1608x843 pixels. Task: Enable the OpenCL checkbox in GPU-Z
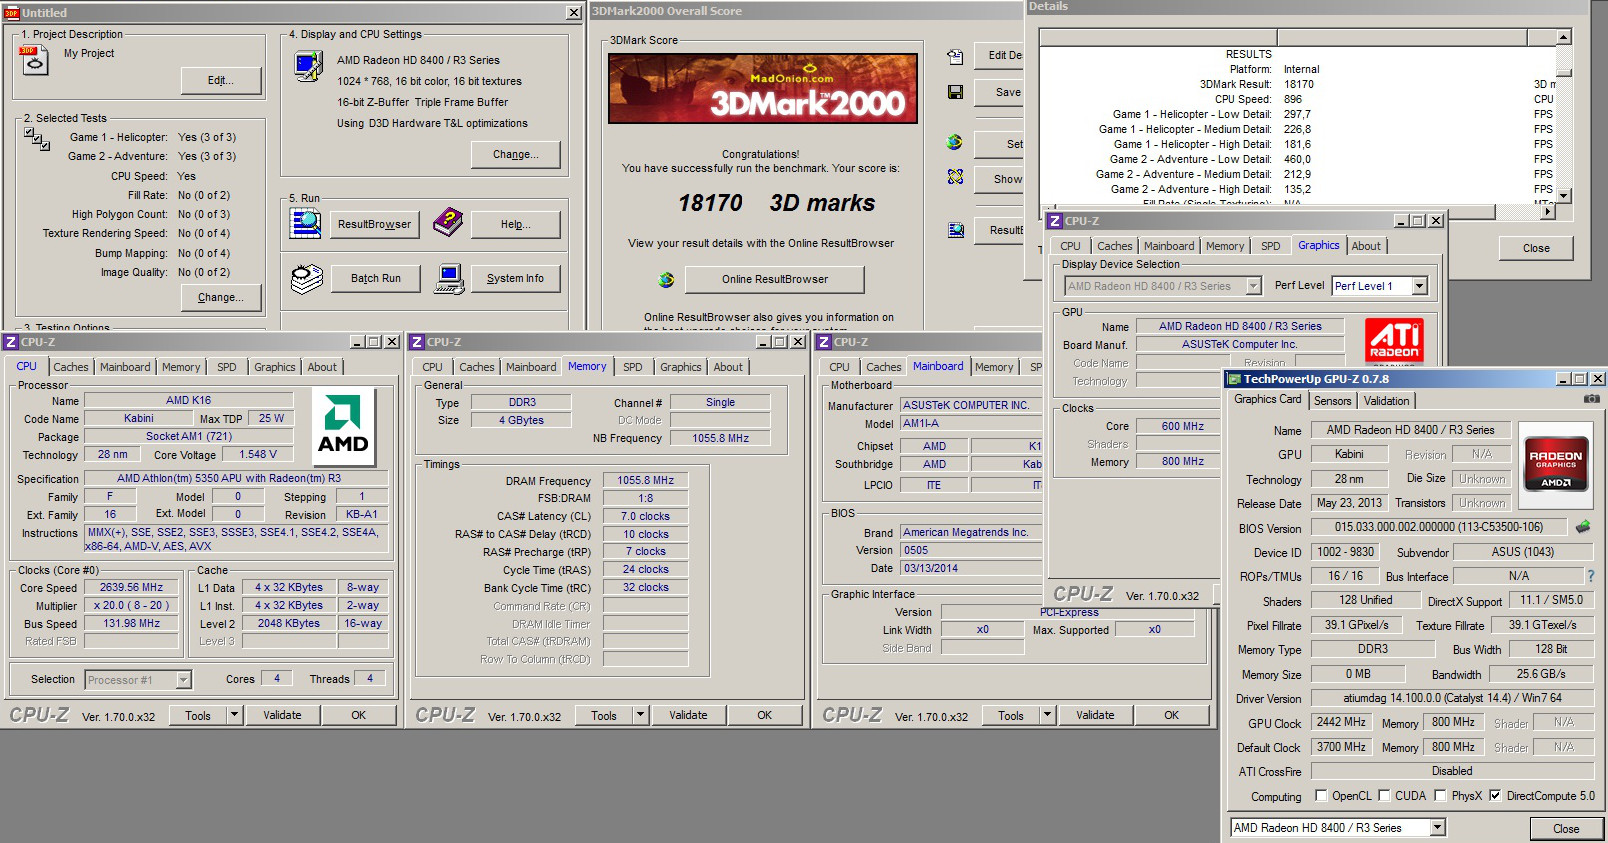click(1321, 796)
